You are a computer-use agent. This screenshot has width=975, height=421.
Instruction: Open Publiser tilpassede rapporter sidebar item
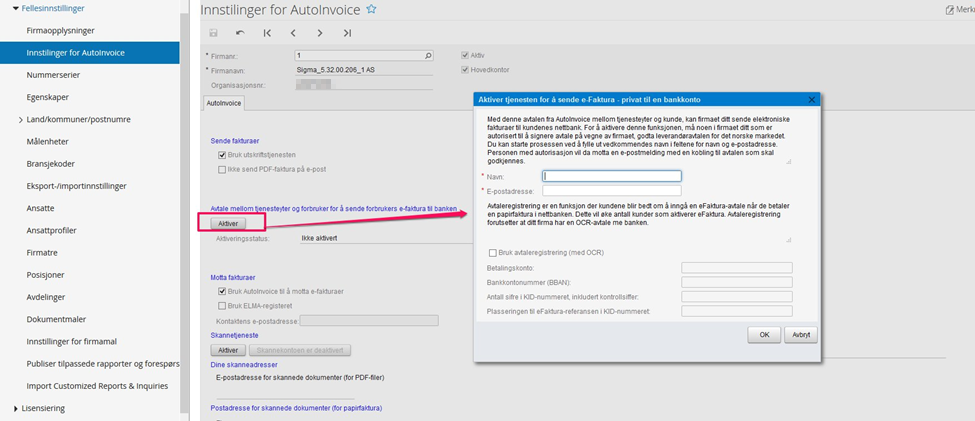[103, 364]
